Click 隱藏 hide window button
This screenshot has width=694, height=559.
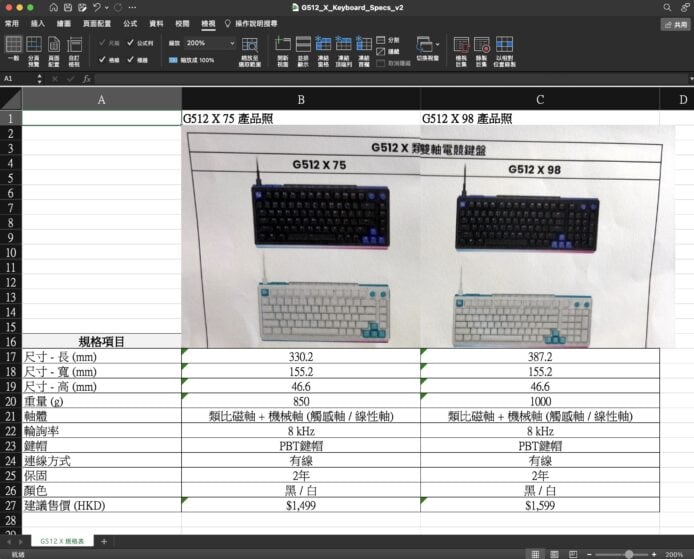click(x=388, y=52)
